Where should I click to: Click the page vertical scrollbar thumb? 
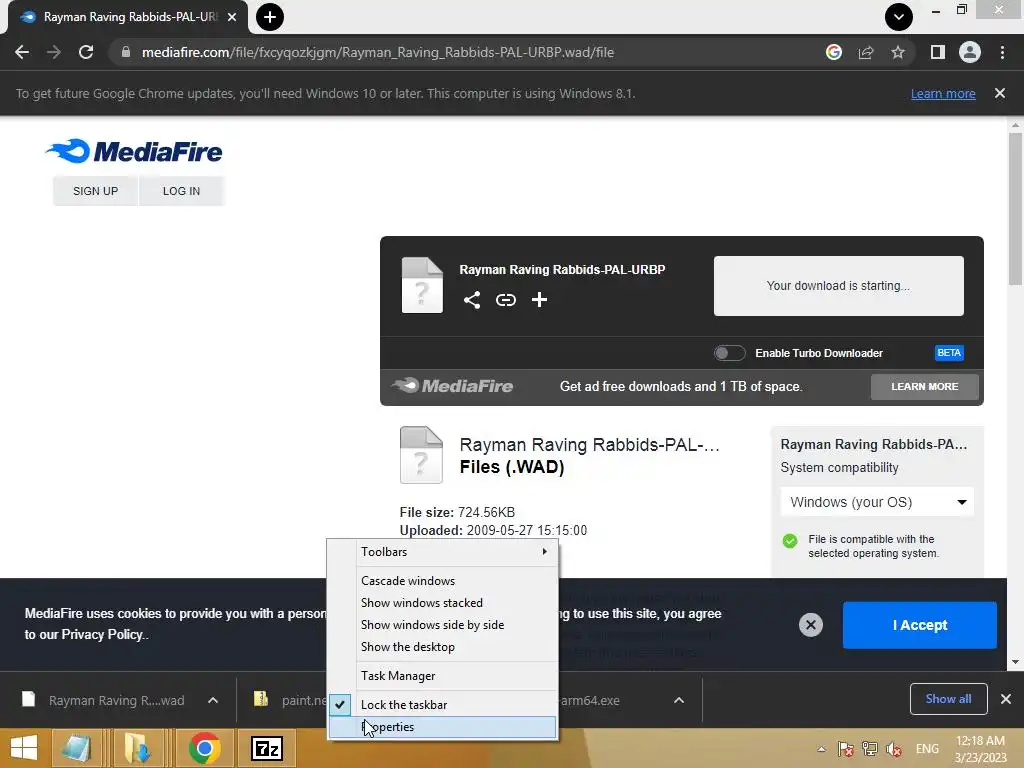(1015, 209)
